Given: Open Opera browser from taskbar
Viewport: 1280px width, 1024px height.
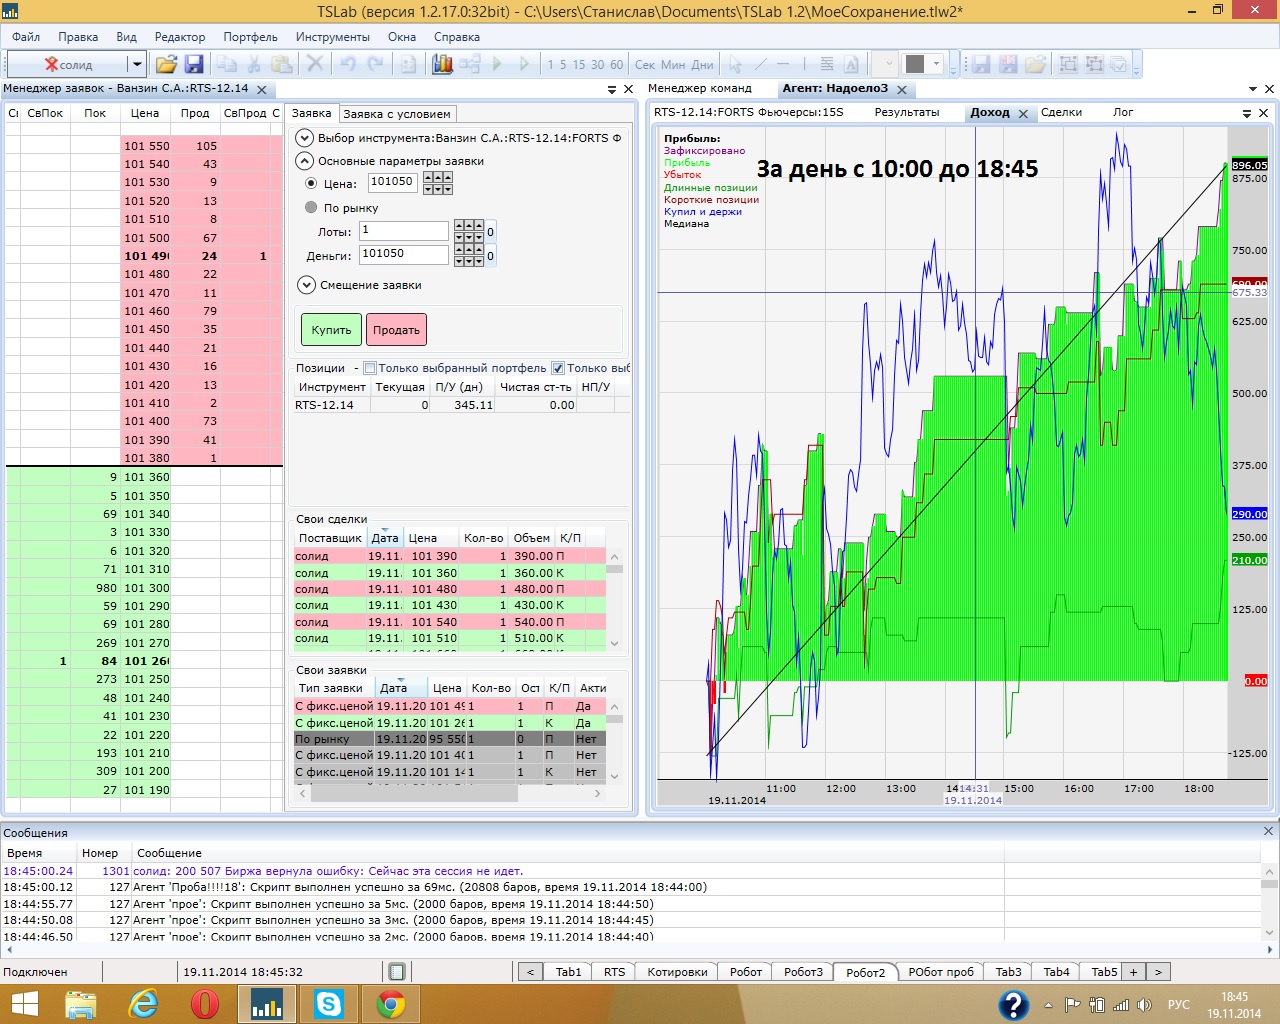Looking at the screenshot, I should pos(204,1003).
